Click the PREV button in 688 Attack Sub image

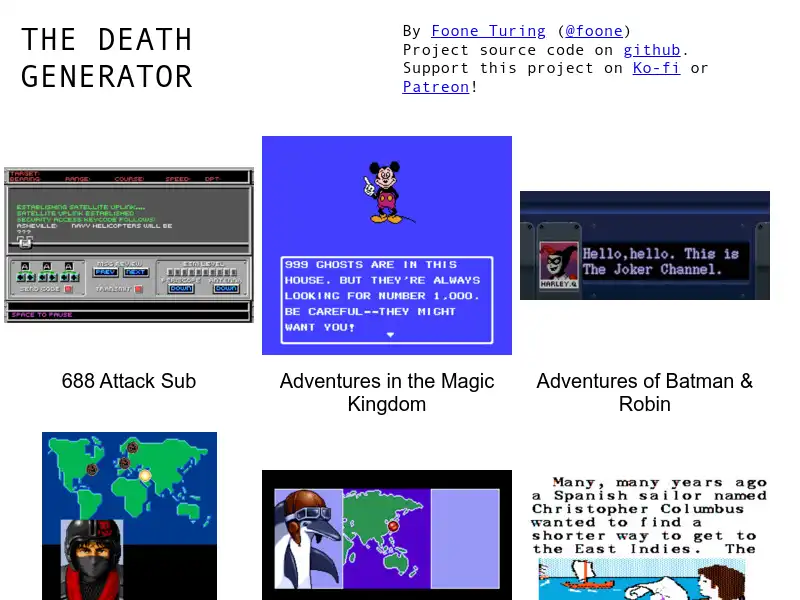click(x=106, y=272)
